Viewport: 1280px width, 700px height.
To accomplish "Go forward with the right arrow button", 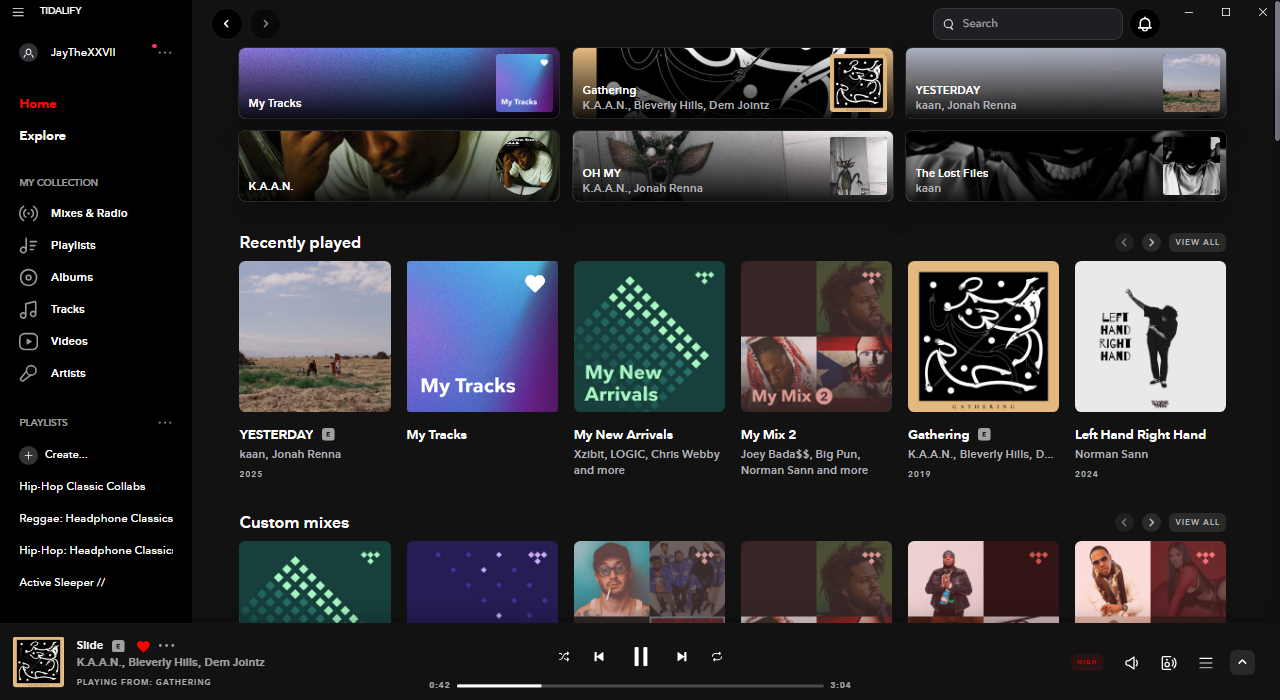I will click(265, 23).
